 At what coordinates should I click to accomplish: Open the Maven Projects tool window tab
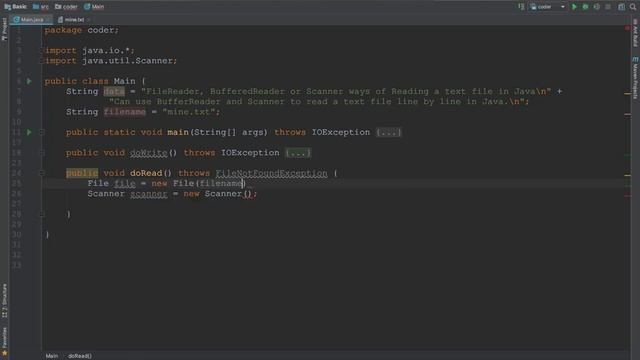click(636, 78)
